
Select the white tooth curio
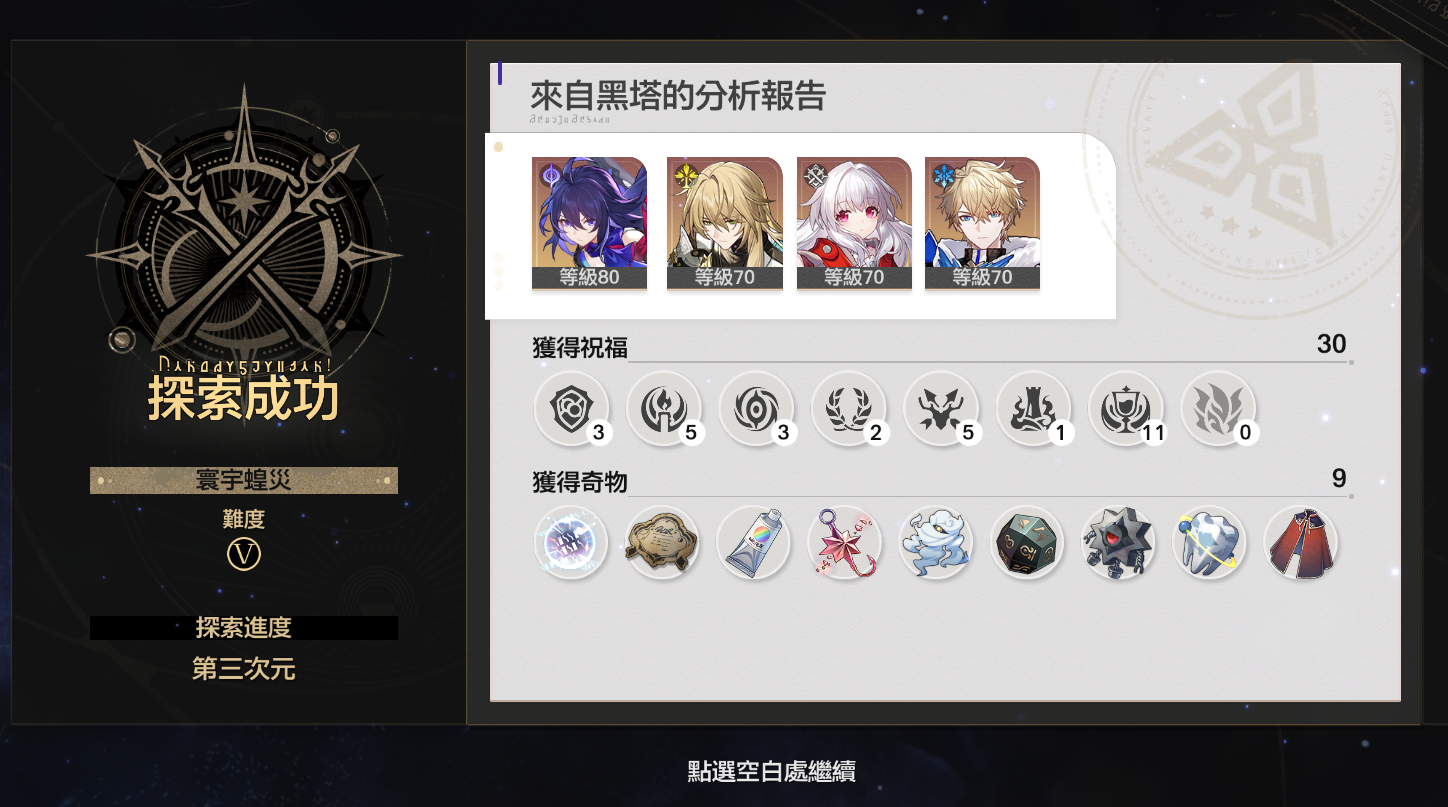click(x=1209, y=542)
